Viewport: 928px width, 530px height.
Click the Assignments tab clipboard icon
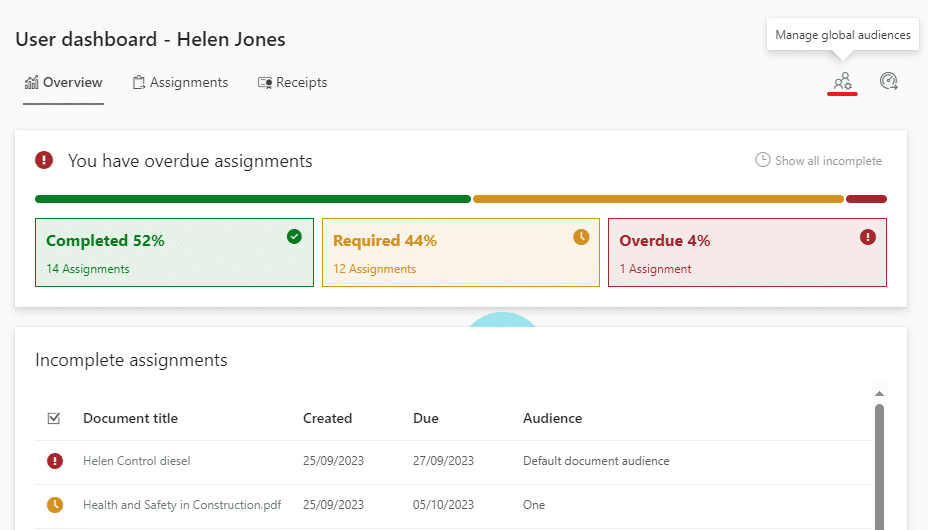coord(138,82)
